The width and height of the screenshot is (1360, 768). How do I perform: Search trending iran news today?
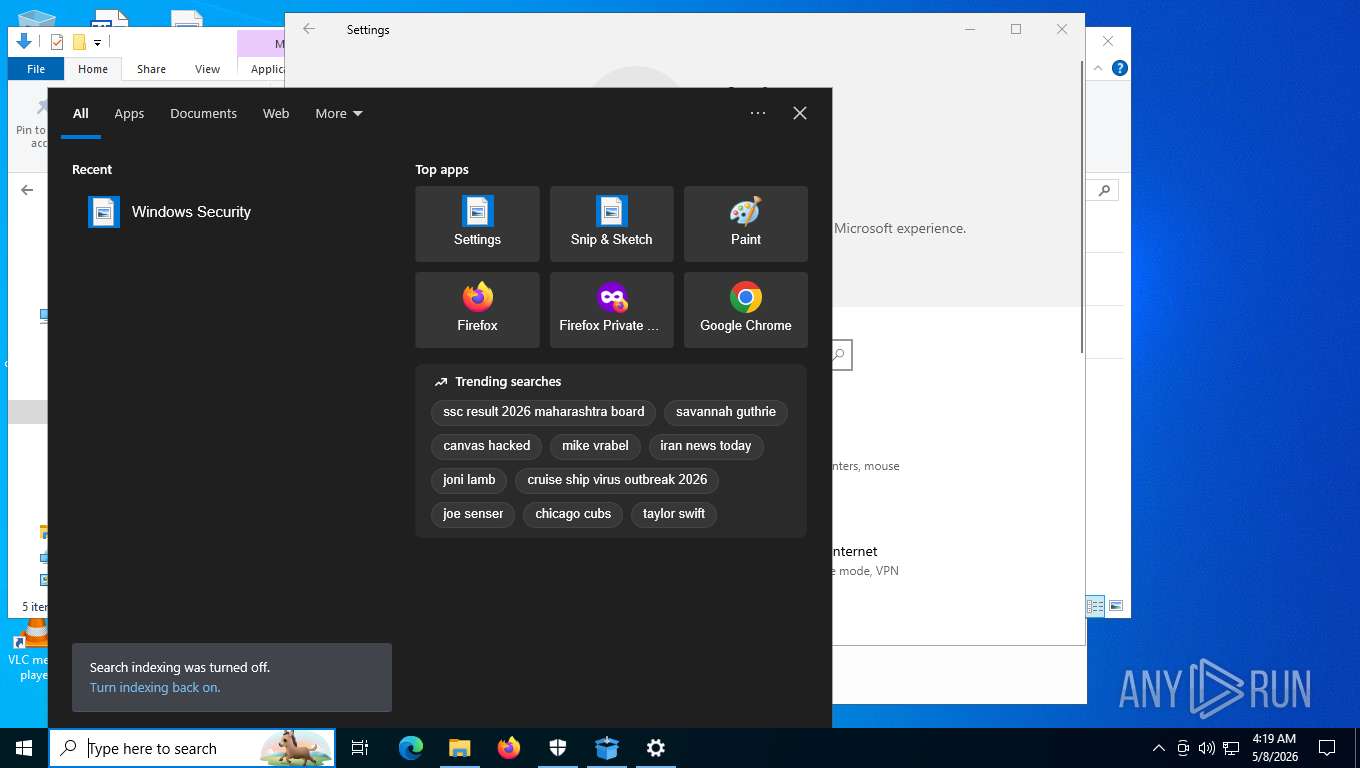pos(706,446)
